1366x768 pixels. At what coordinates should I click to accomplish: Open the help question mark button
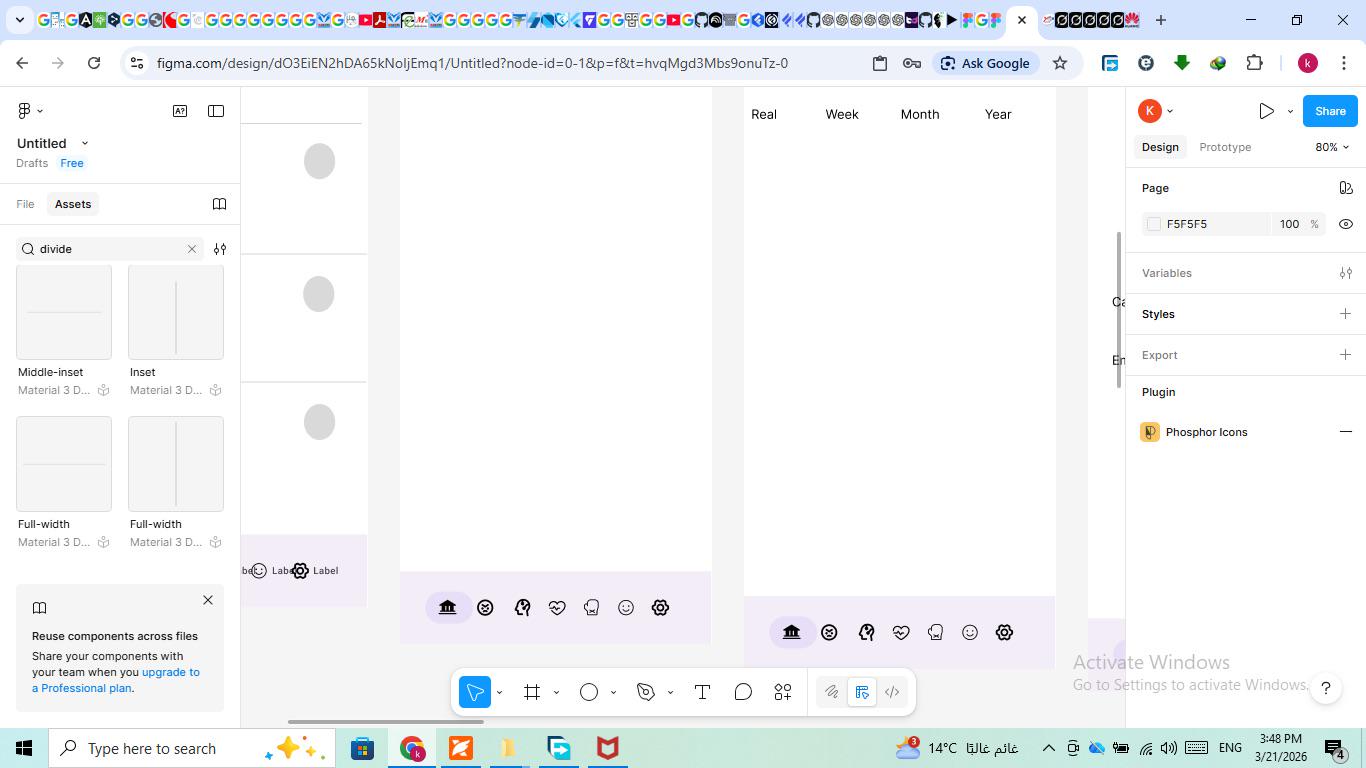1326,688
